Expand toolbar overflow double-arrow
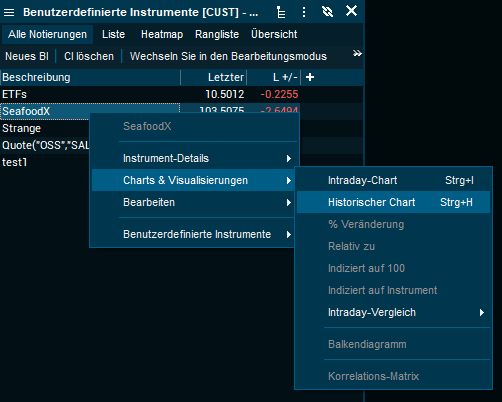Viewport: 502px width, 402px height. [x=357, y=53]
